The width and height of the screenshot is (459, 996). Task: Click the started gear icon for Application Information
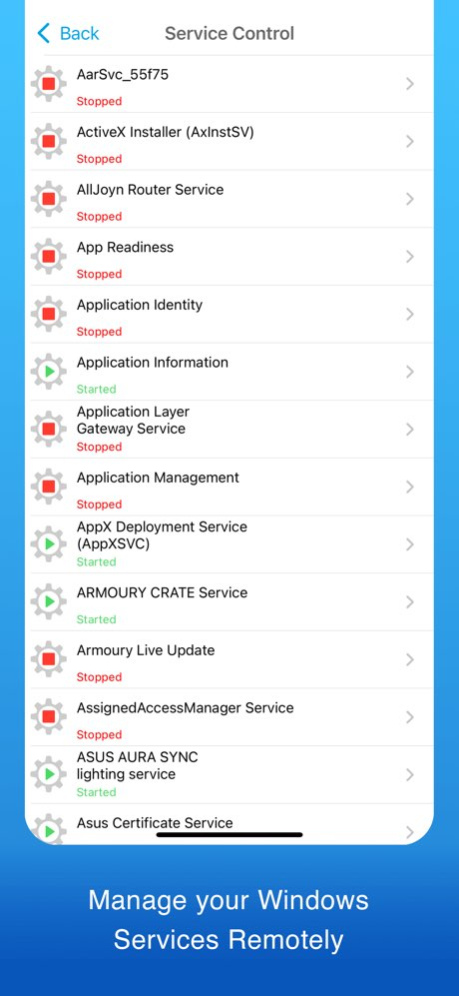[x=49, y=372]
